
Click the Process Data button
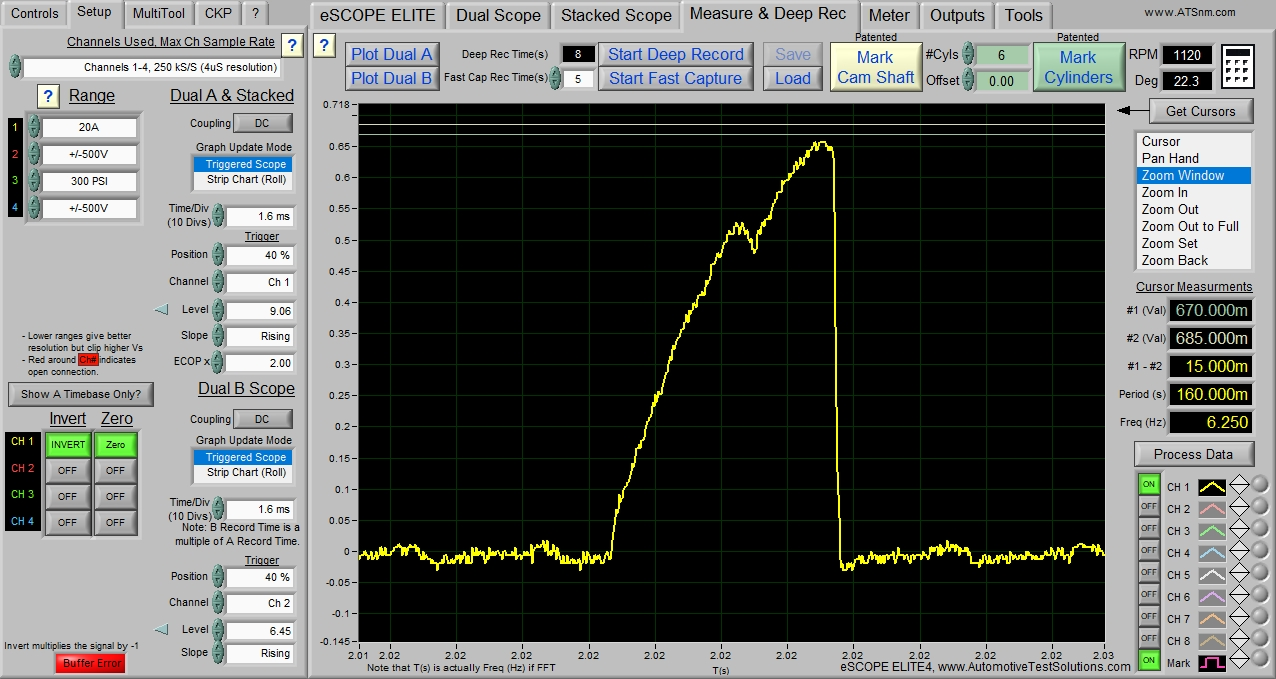[x=1192, y=453]
